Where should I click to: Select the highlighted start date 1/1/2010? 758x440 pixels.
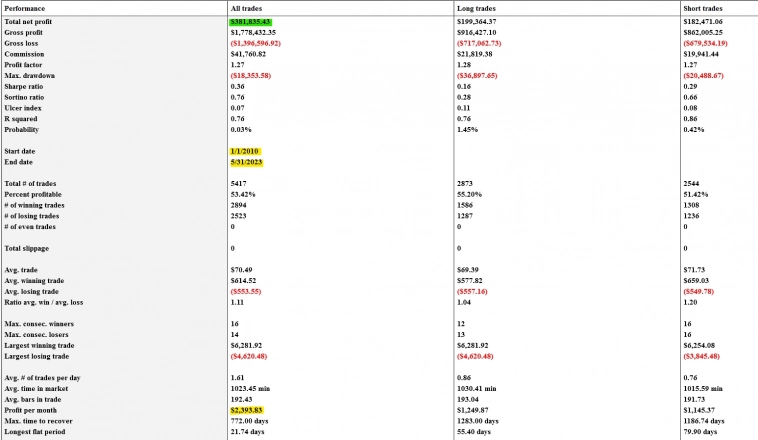coord(245,151)
